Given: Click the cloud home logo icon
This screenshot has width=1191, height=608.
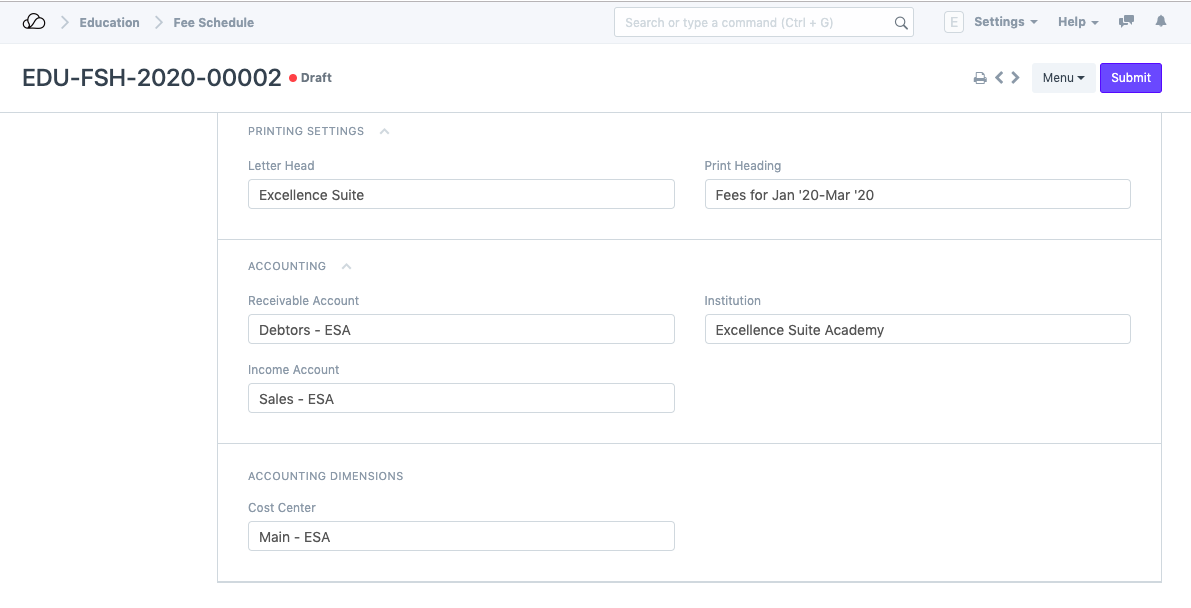Looking at the screenshot, I should click(34, 22).
